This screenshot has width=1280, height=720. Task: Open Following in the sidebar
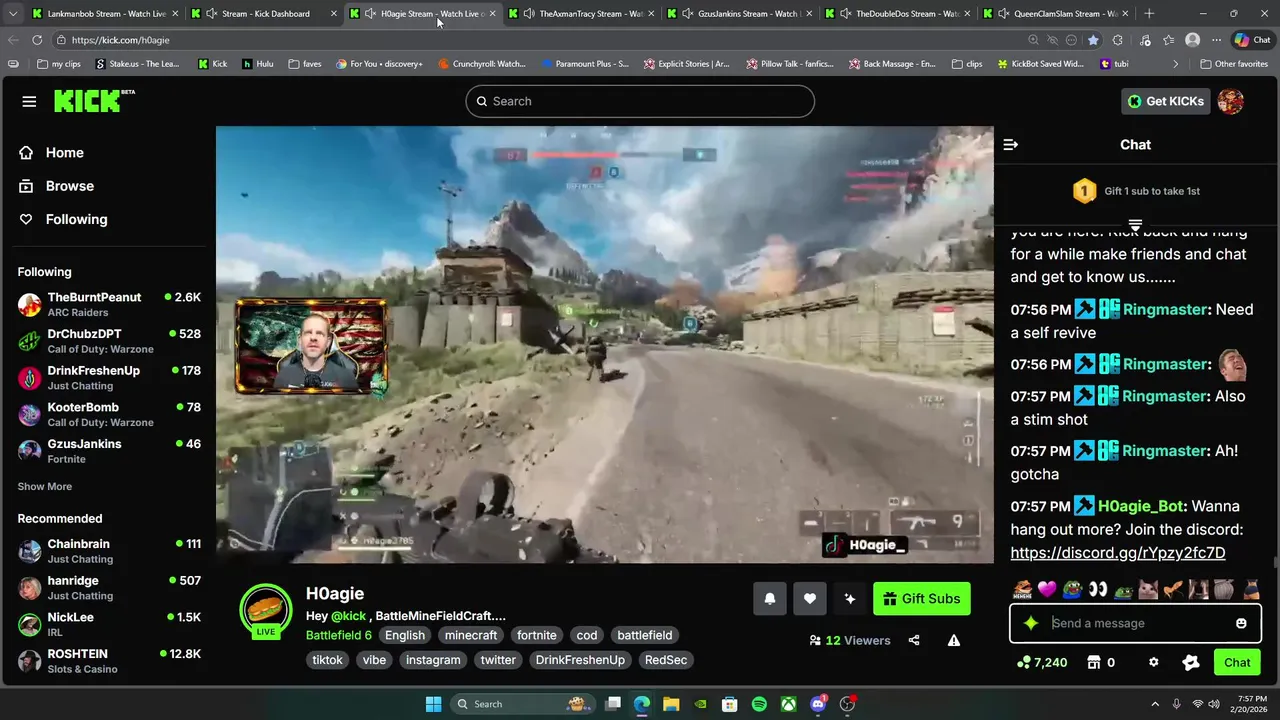(76, 219)
